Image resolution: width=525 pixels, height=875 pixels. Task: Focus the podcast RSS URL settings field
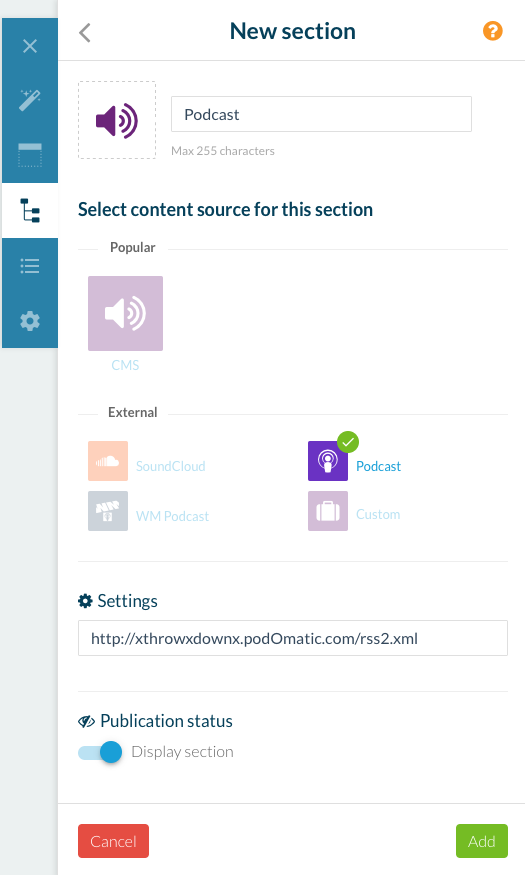pyautogui.click(x=293, y=638)
